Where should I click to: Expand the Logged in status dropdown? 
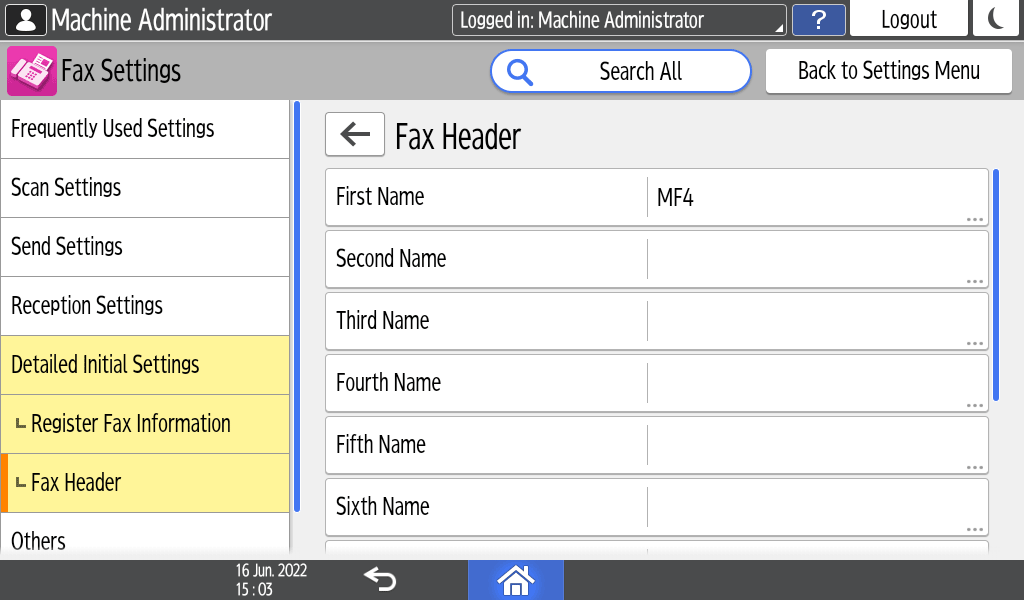click(619, 20)
